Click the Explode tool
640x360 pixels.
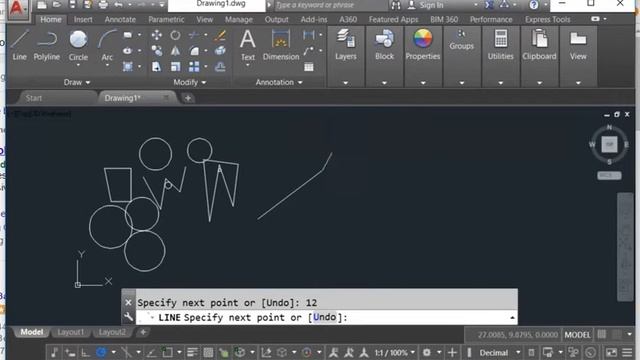click(x=220, y=51)
